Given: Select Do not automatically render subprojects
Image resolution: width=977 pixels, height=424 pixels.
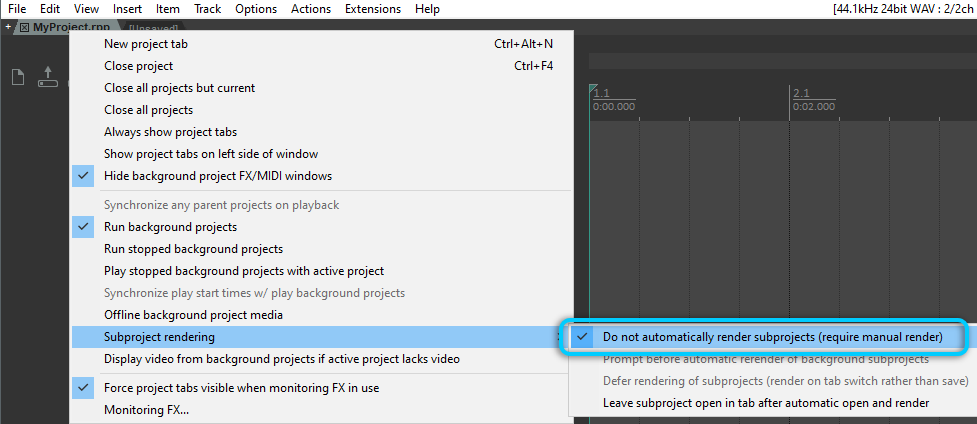Looking at the screenshot, I should (772, 337).
